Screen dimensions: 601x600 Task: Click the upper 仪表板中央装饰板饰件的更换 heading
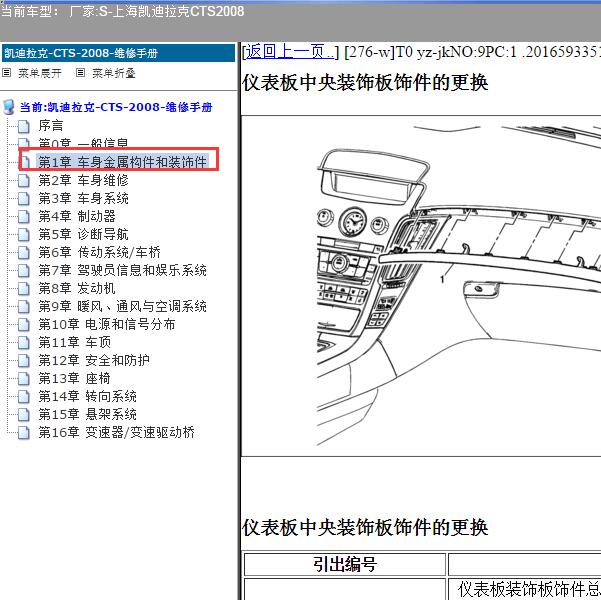tap(365, 83)
